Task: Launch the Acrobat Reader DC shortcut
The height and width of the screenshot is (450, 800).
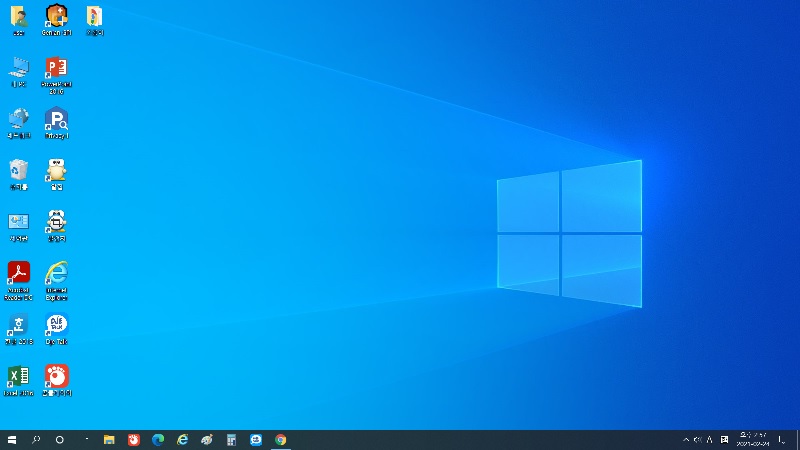Action: click(x=19, y=281)
